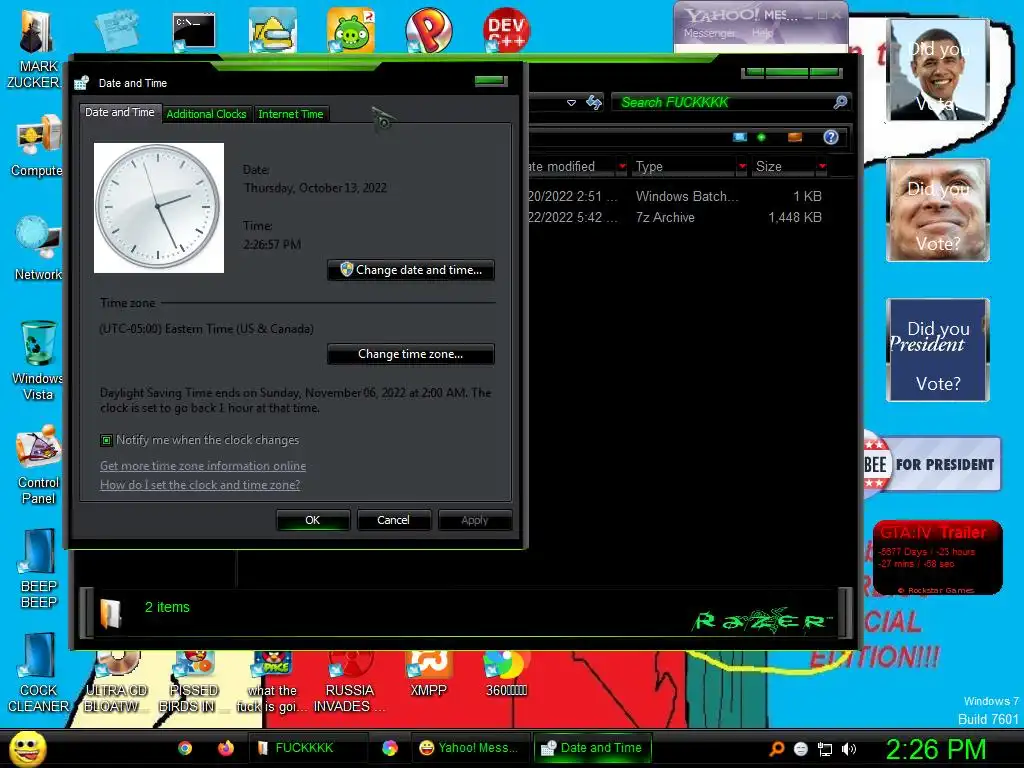This screenshot has width=1024, height=768.
Task: Open the ULTRA CD BLOATW... desktop shortcut
Action: 116,682
